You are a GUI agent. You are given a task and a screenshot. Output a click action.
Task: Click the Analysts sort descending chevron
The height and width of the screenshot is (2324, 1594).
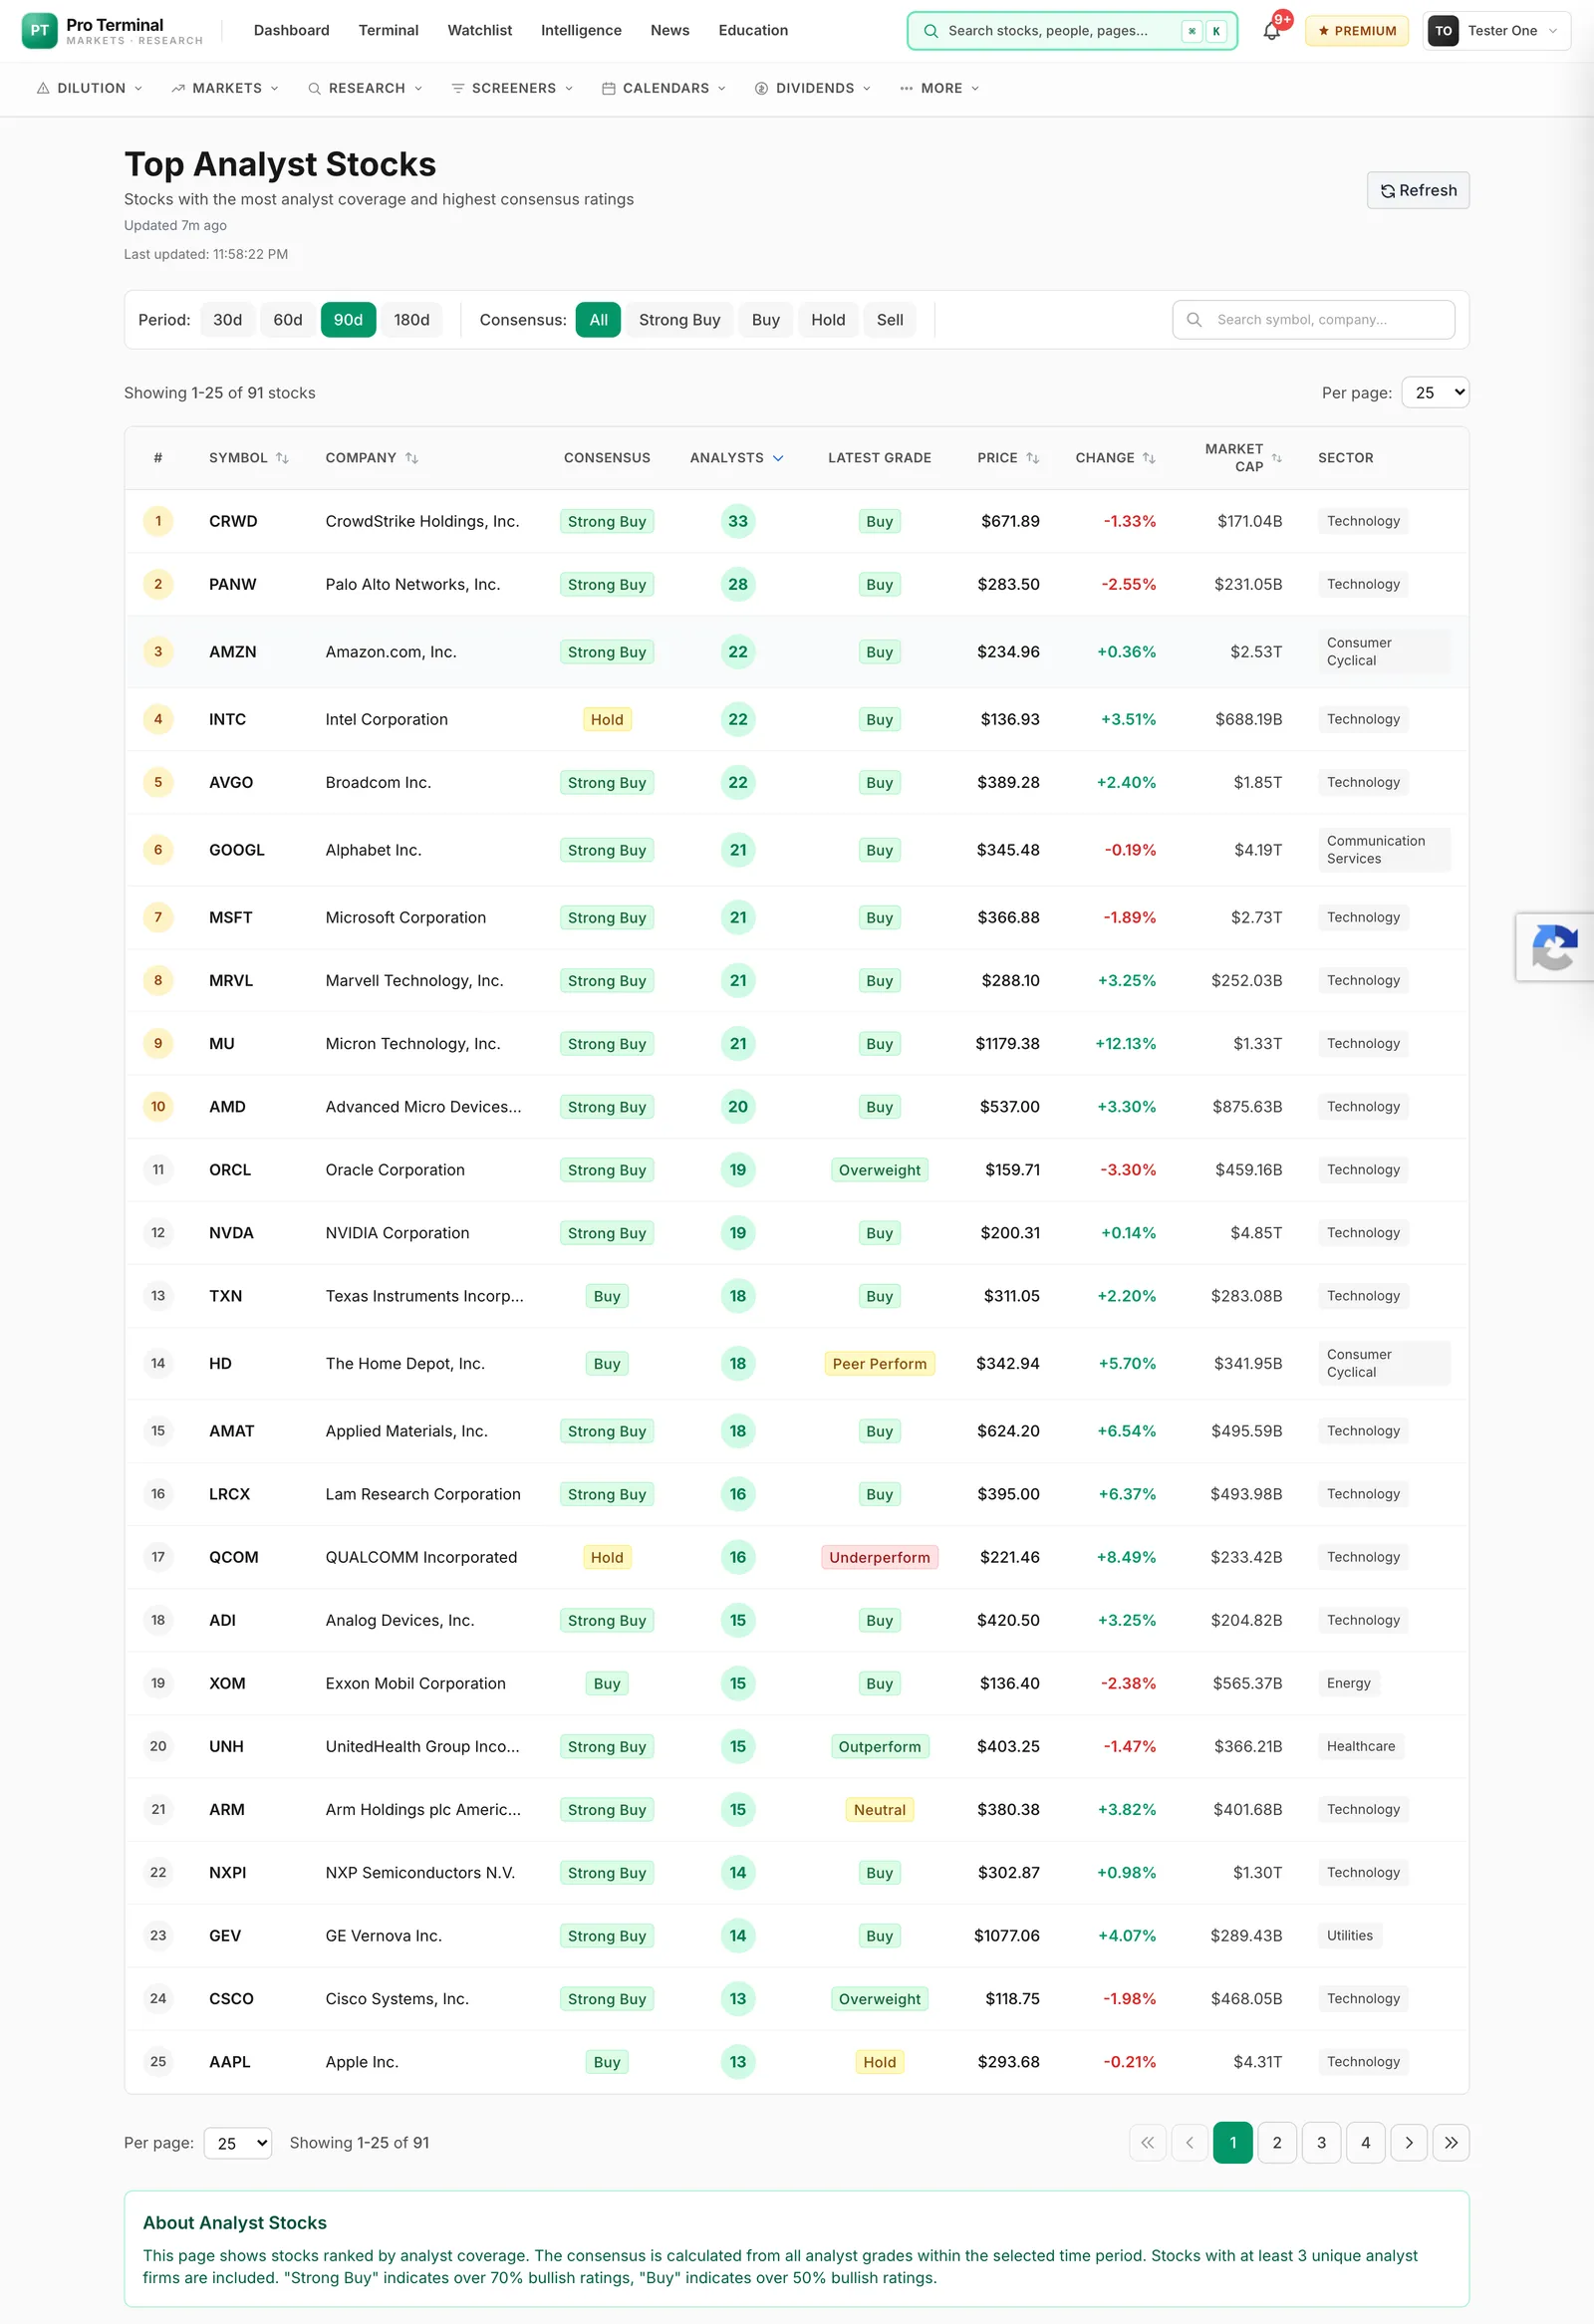(x=778, y=458)
